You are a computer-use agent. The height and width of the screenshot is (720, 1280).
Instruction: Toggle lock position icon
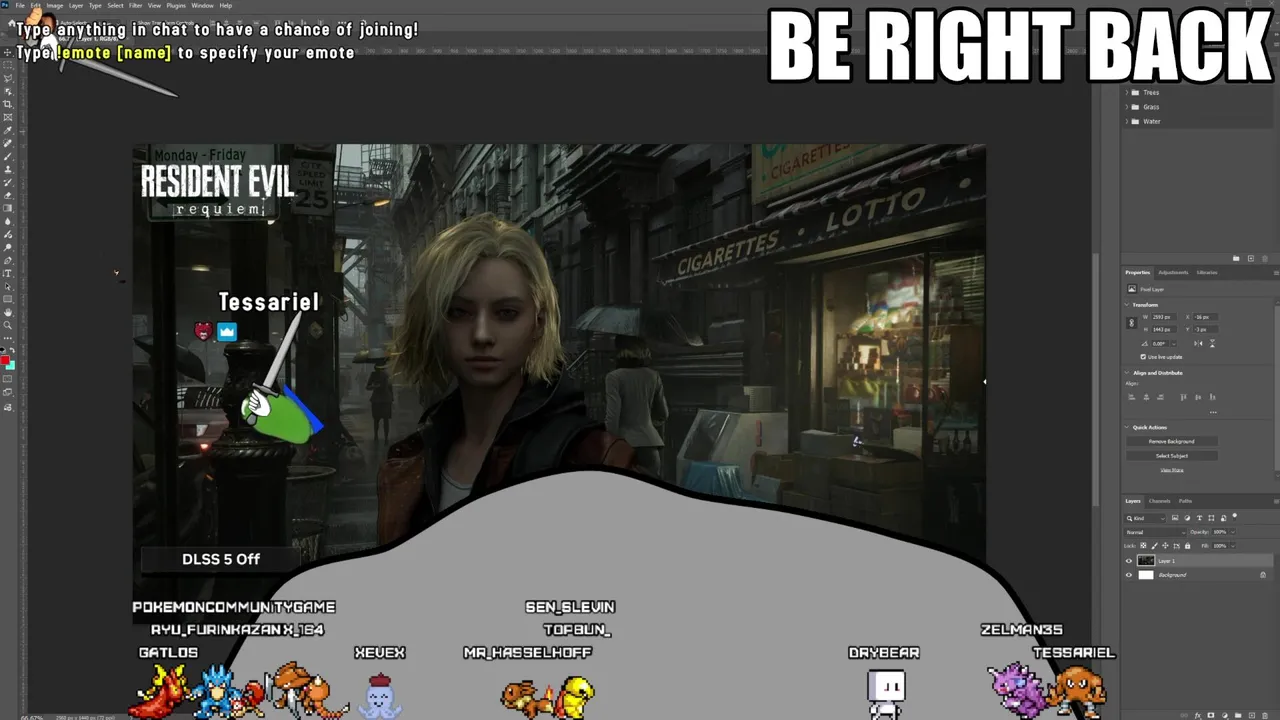click(1165, 546)
